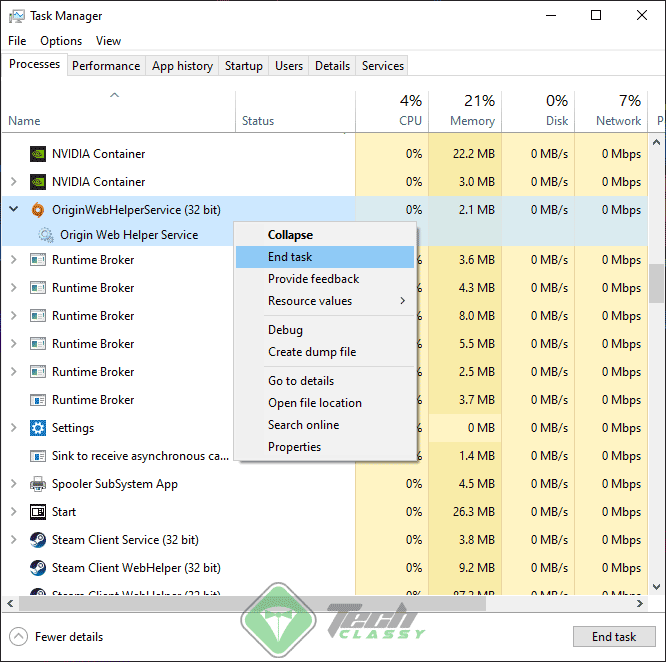This screenshot has width=666, height=662.
Task: Click the Runtime Broker icon in the 2.5 MB row
Action: (38, 372)
